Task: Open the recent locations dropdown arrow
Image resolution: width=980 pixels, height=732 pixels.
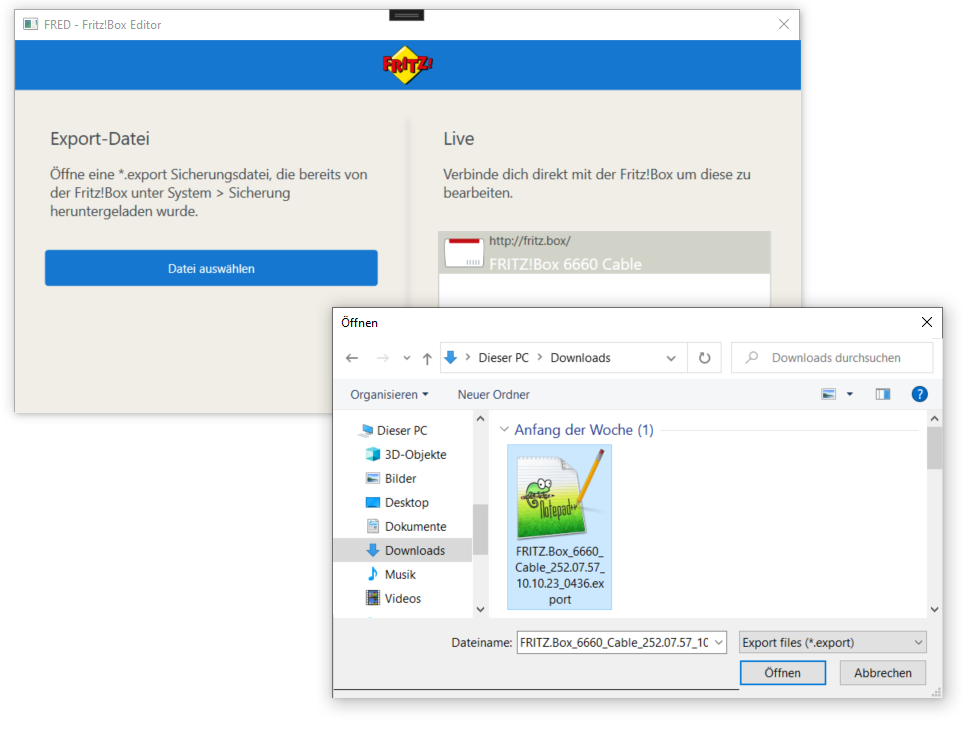Action: pos(407,358)
